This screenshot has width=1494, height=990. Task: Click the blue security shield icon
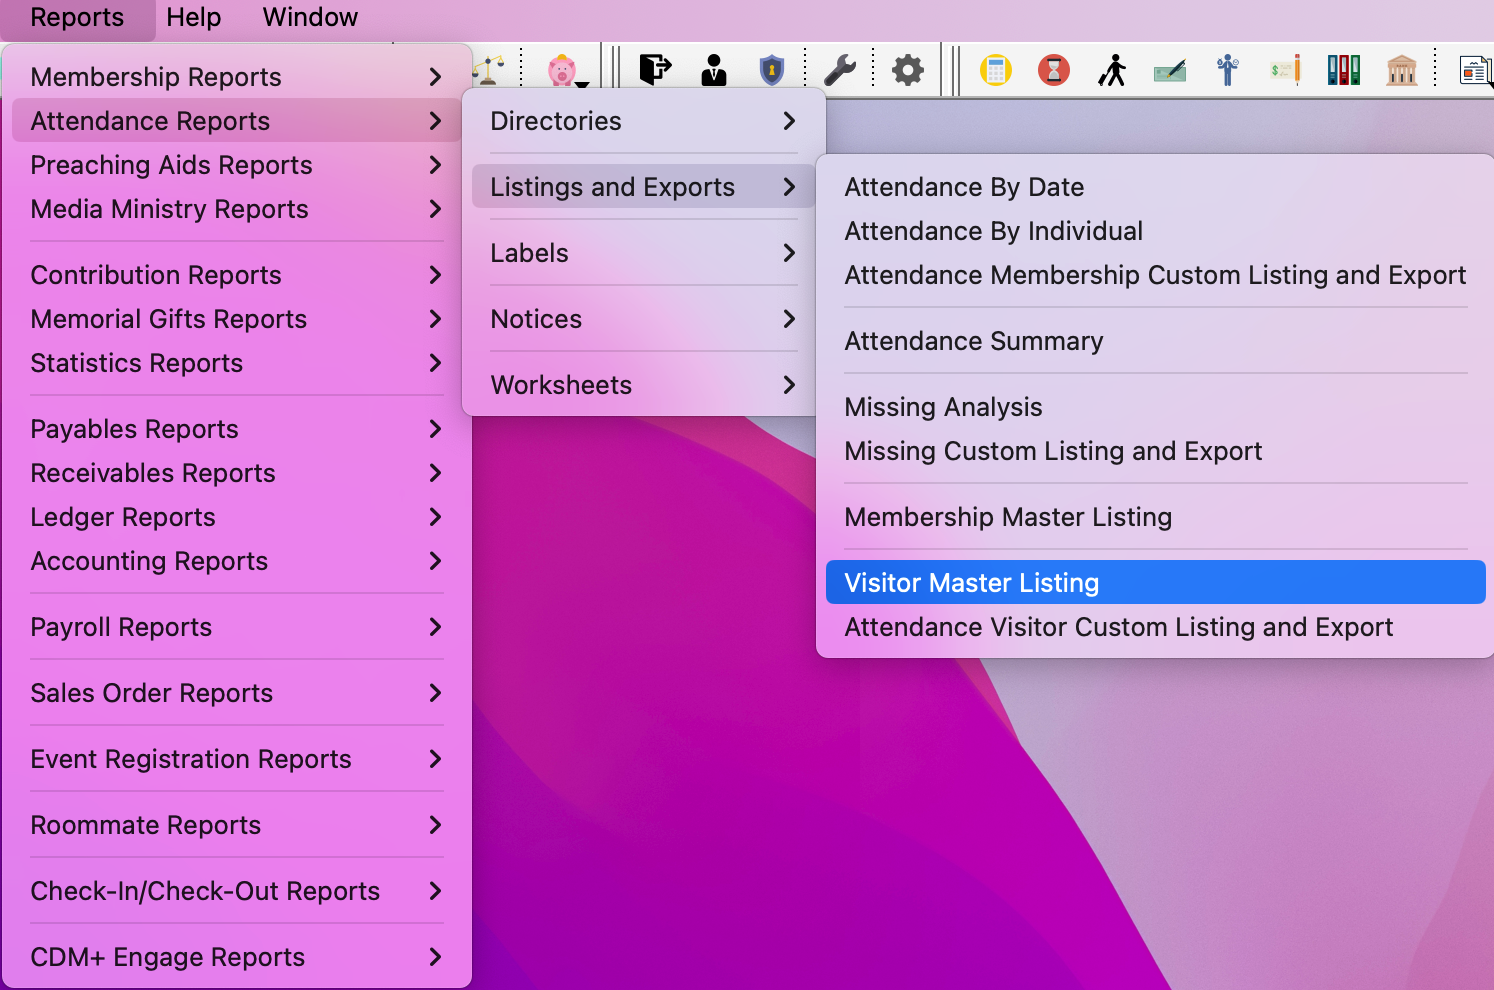point(771,70)
